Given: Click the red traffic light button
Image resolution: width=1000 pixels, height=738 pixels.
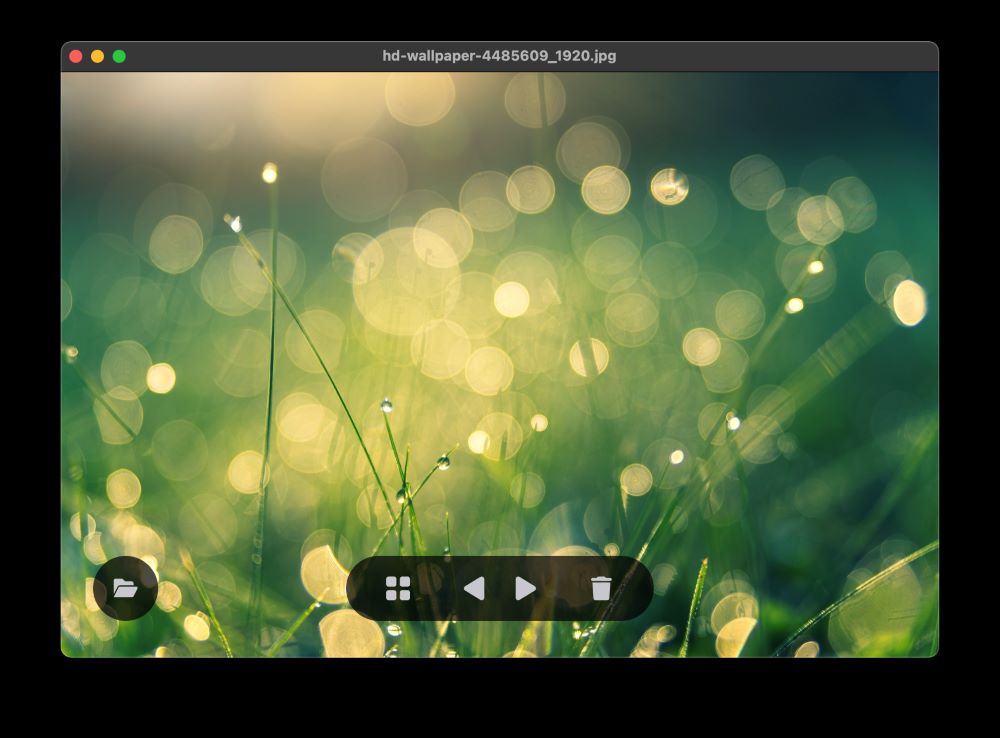Looking at the screenshot, I should [76, 56].
